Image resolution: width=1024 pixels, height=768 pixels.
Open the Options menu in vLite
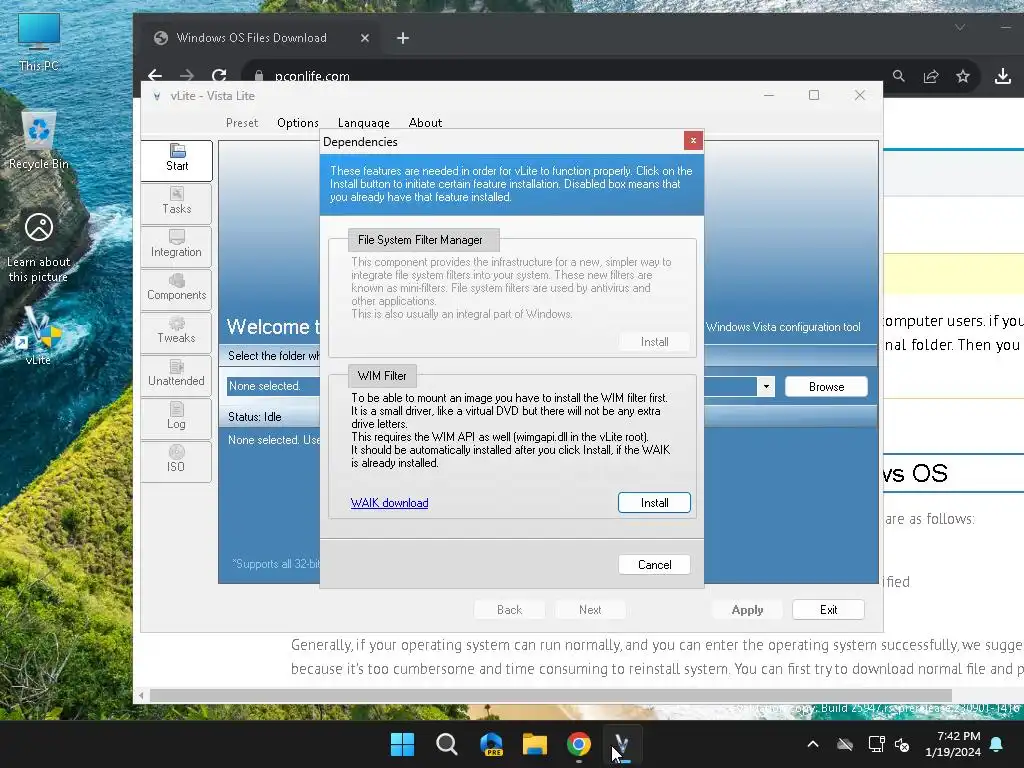297,123
